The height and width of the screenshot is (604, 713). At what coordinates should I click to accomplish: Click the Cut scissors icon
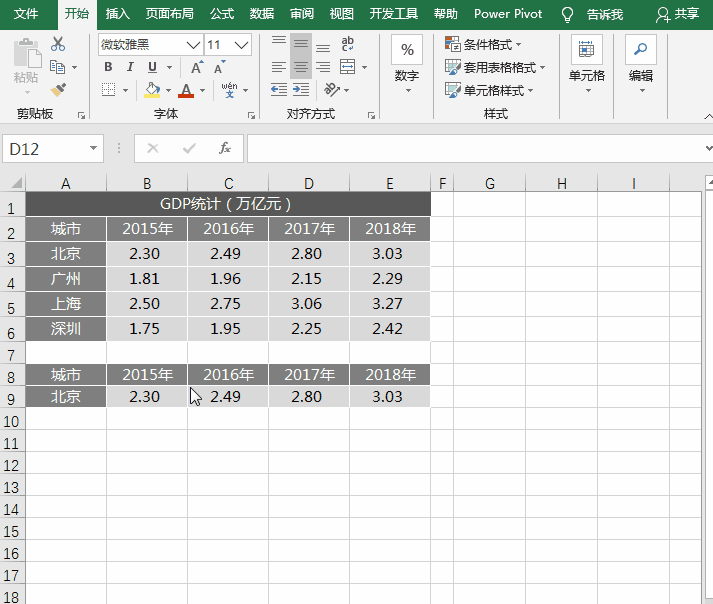click(58, 44)
